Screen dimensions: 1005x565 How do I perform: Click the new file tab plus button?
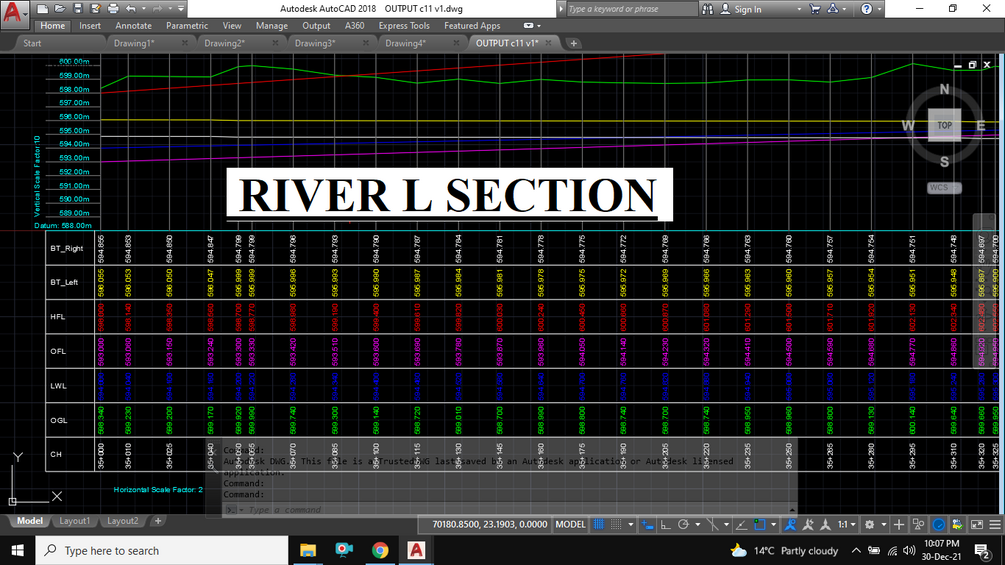[x=573, y=43]
